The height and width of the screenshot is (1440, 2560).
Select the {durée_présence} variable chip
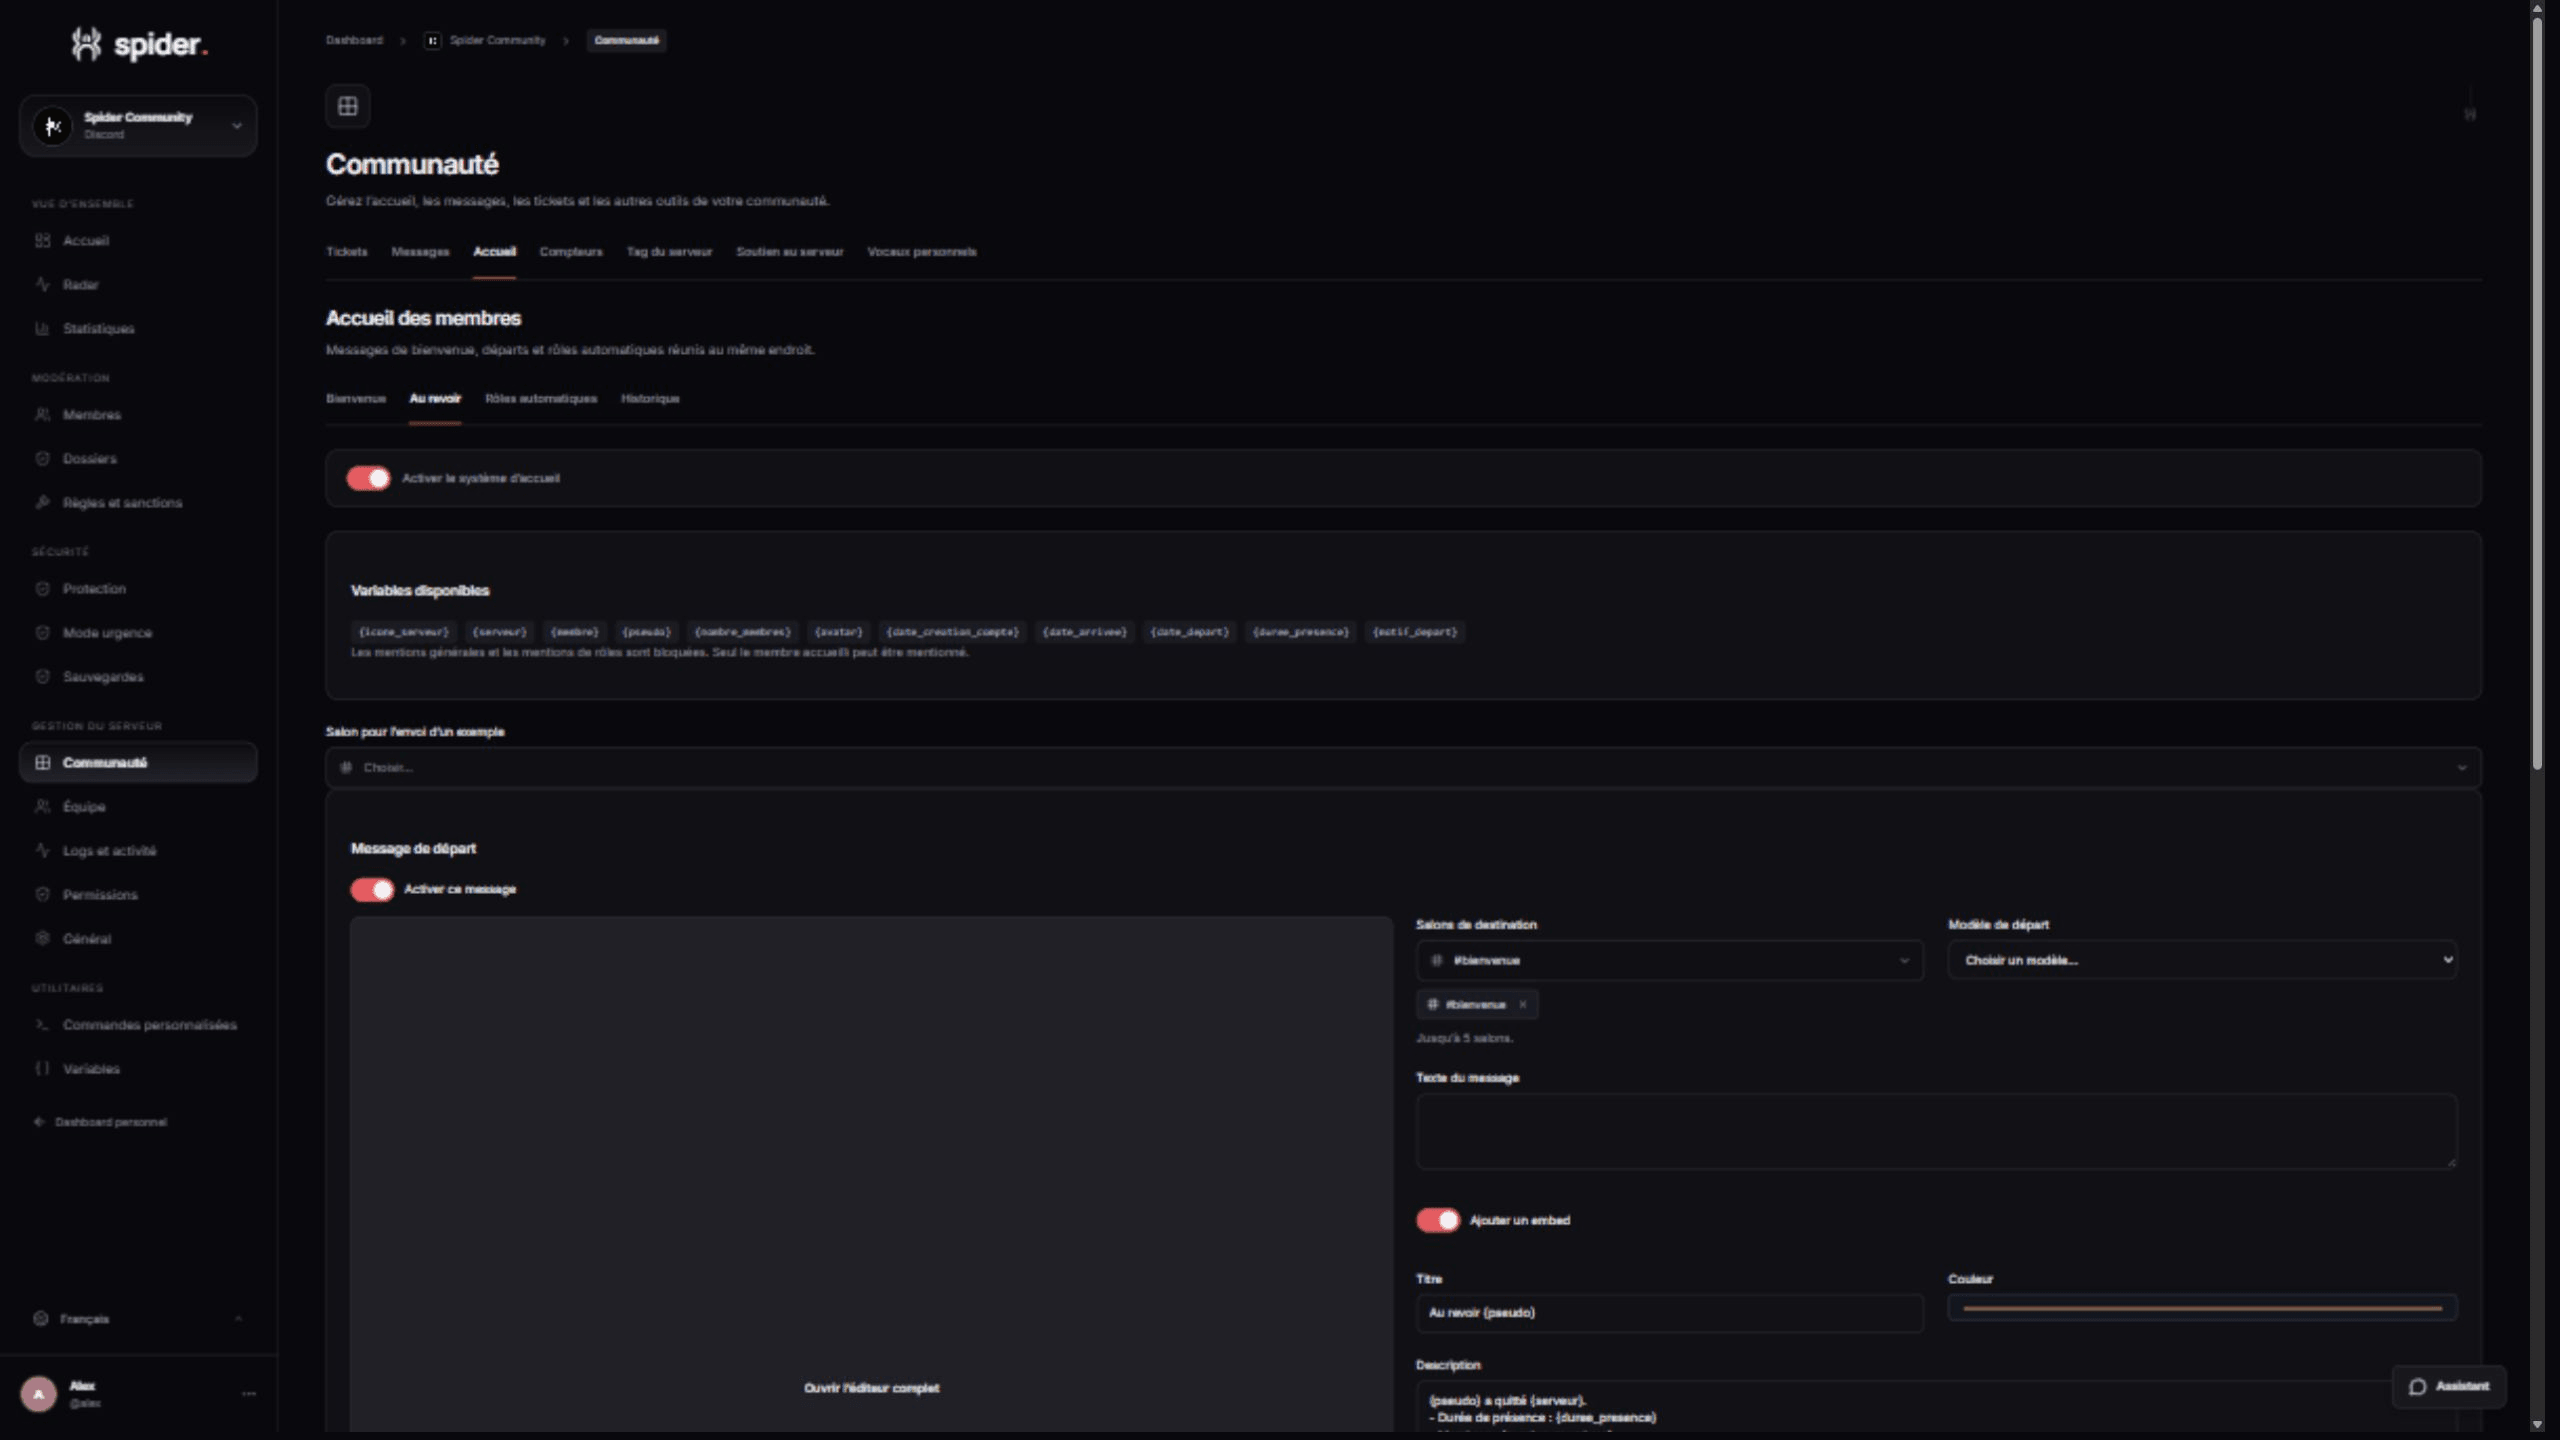coord(1300,632)
